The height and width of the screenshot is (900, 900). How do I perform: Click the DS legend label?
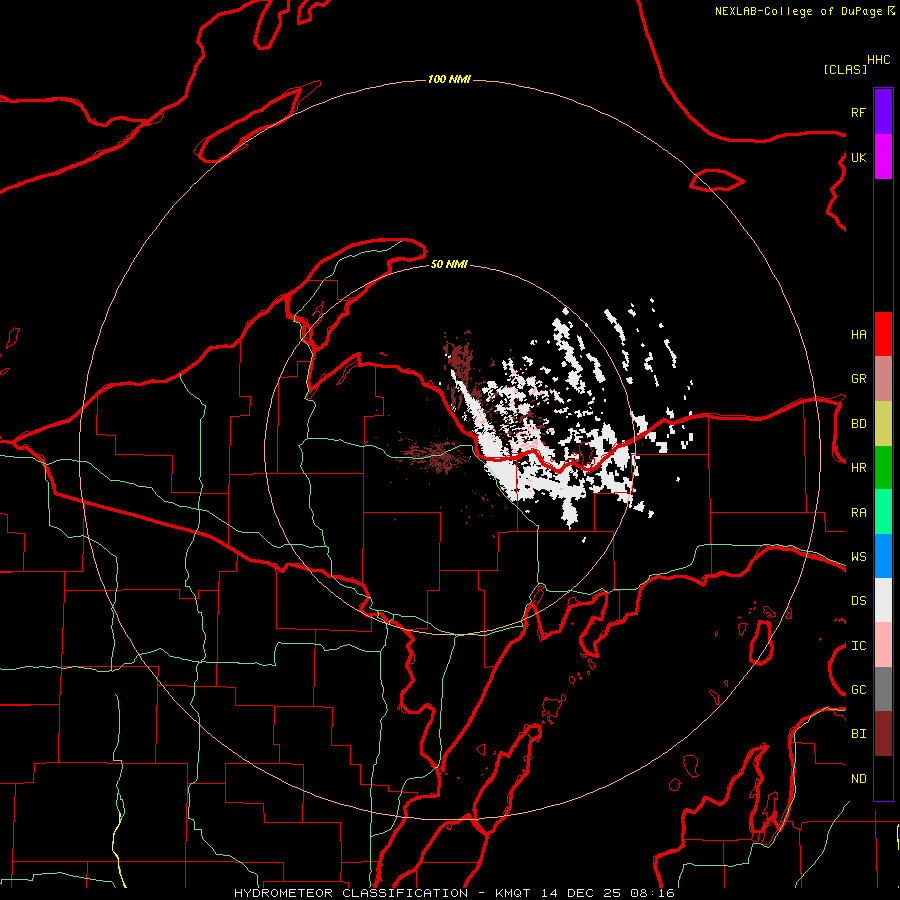858,601
